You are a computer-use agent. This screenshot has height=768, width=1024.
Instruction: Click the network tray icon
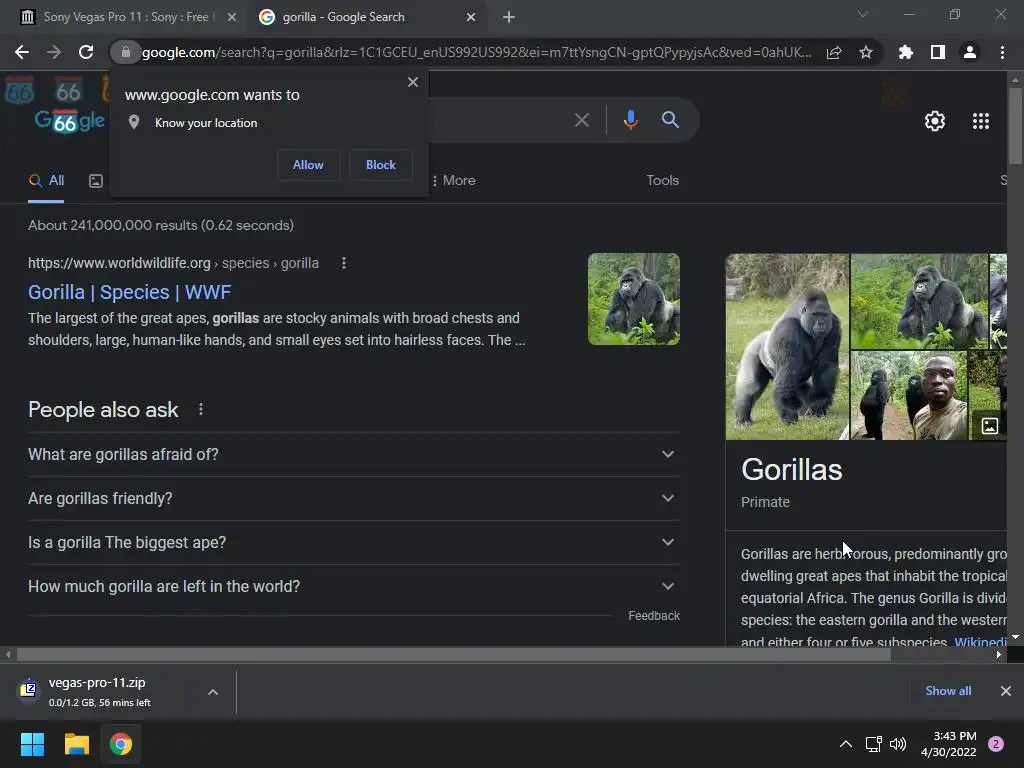pos(873,744)
